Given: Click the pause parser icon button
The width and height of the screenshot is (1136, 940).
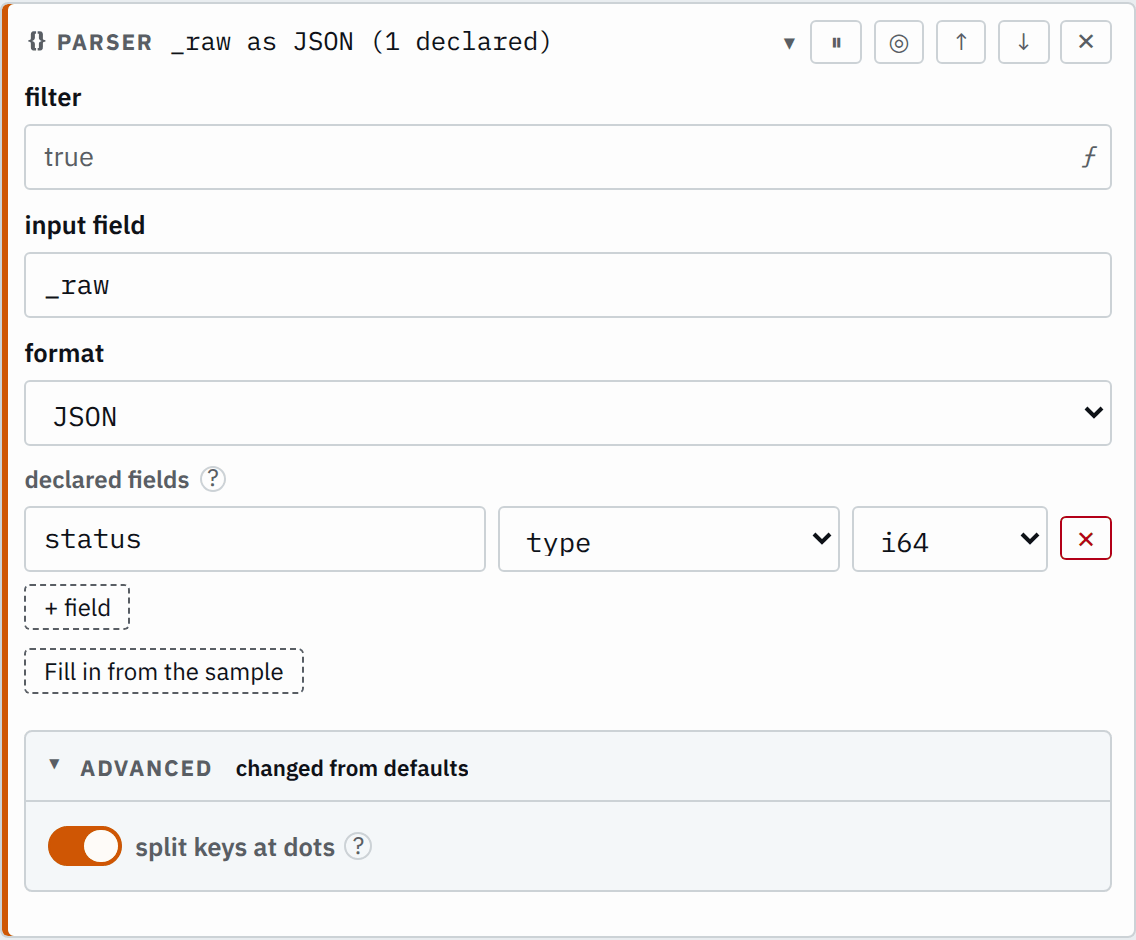Looking at the screenshot, I should 835,43.
